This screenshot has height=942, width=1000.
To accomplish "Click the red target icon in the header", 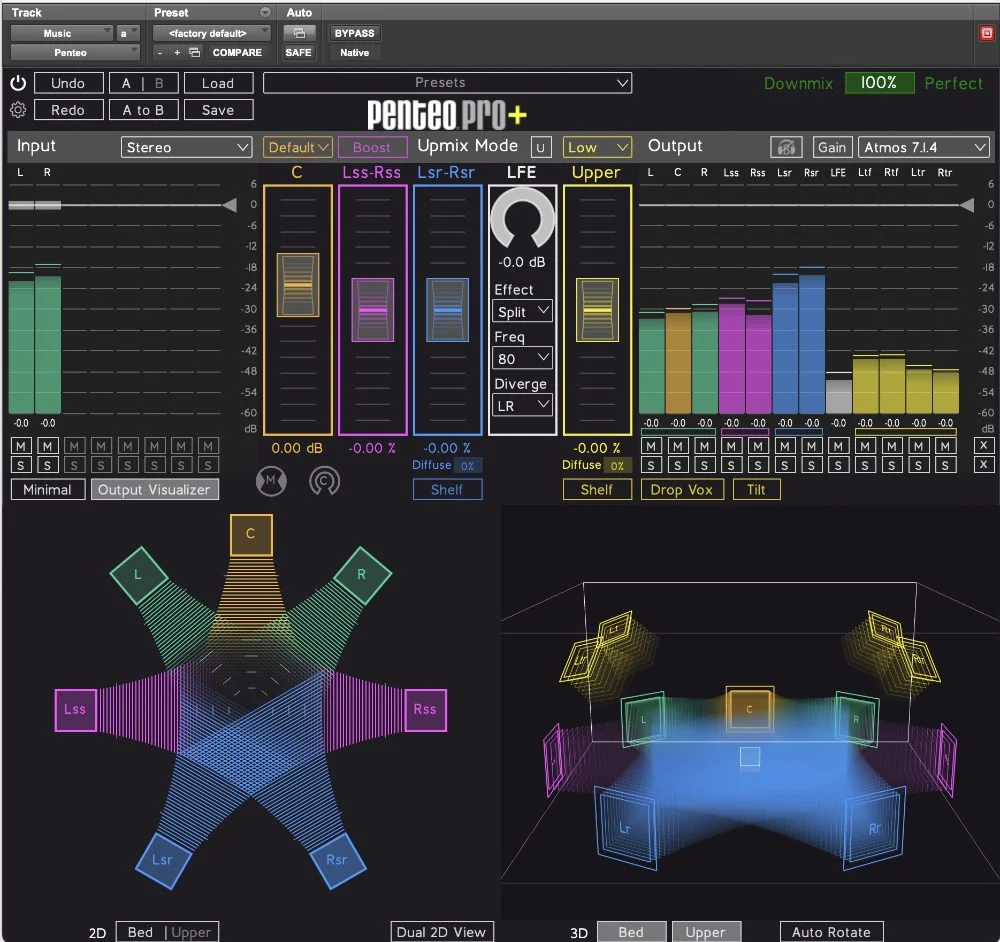I will pyautogui.click(x=987, y=33).
